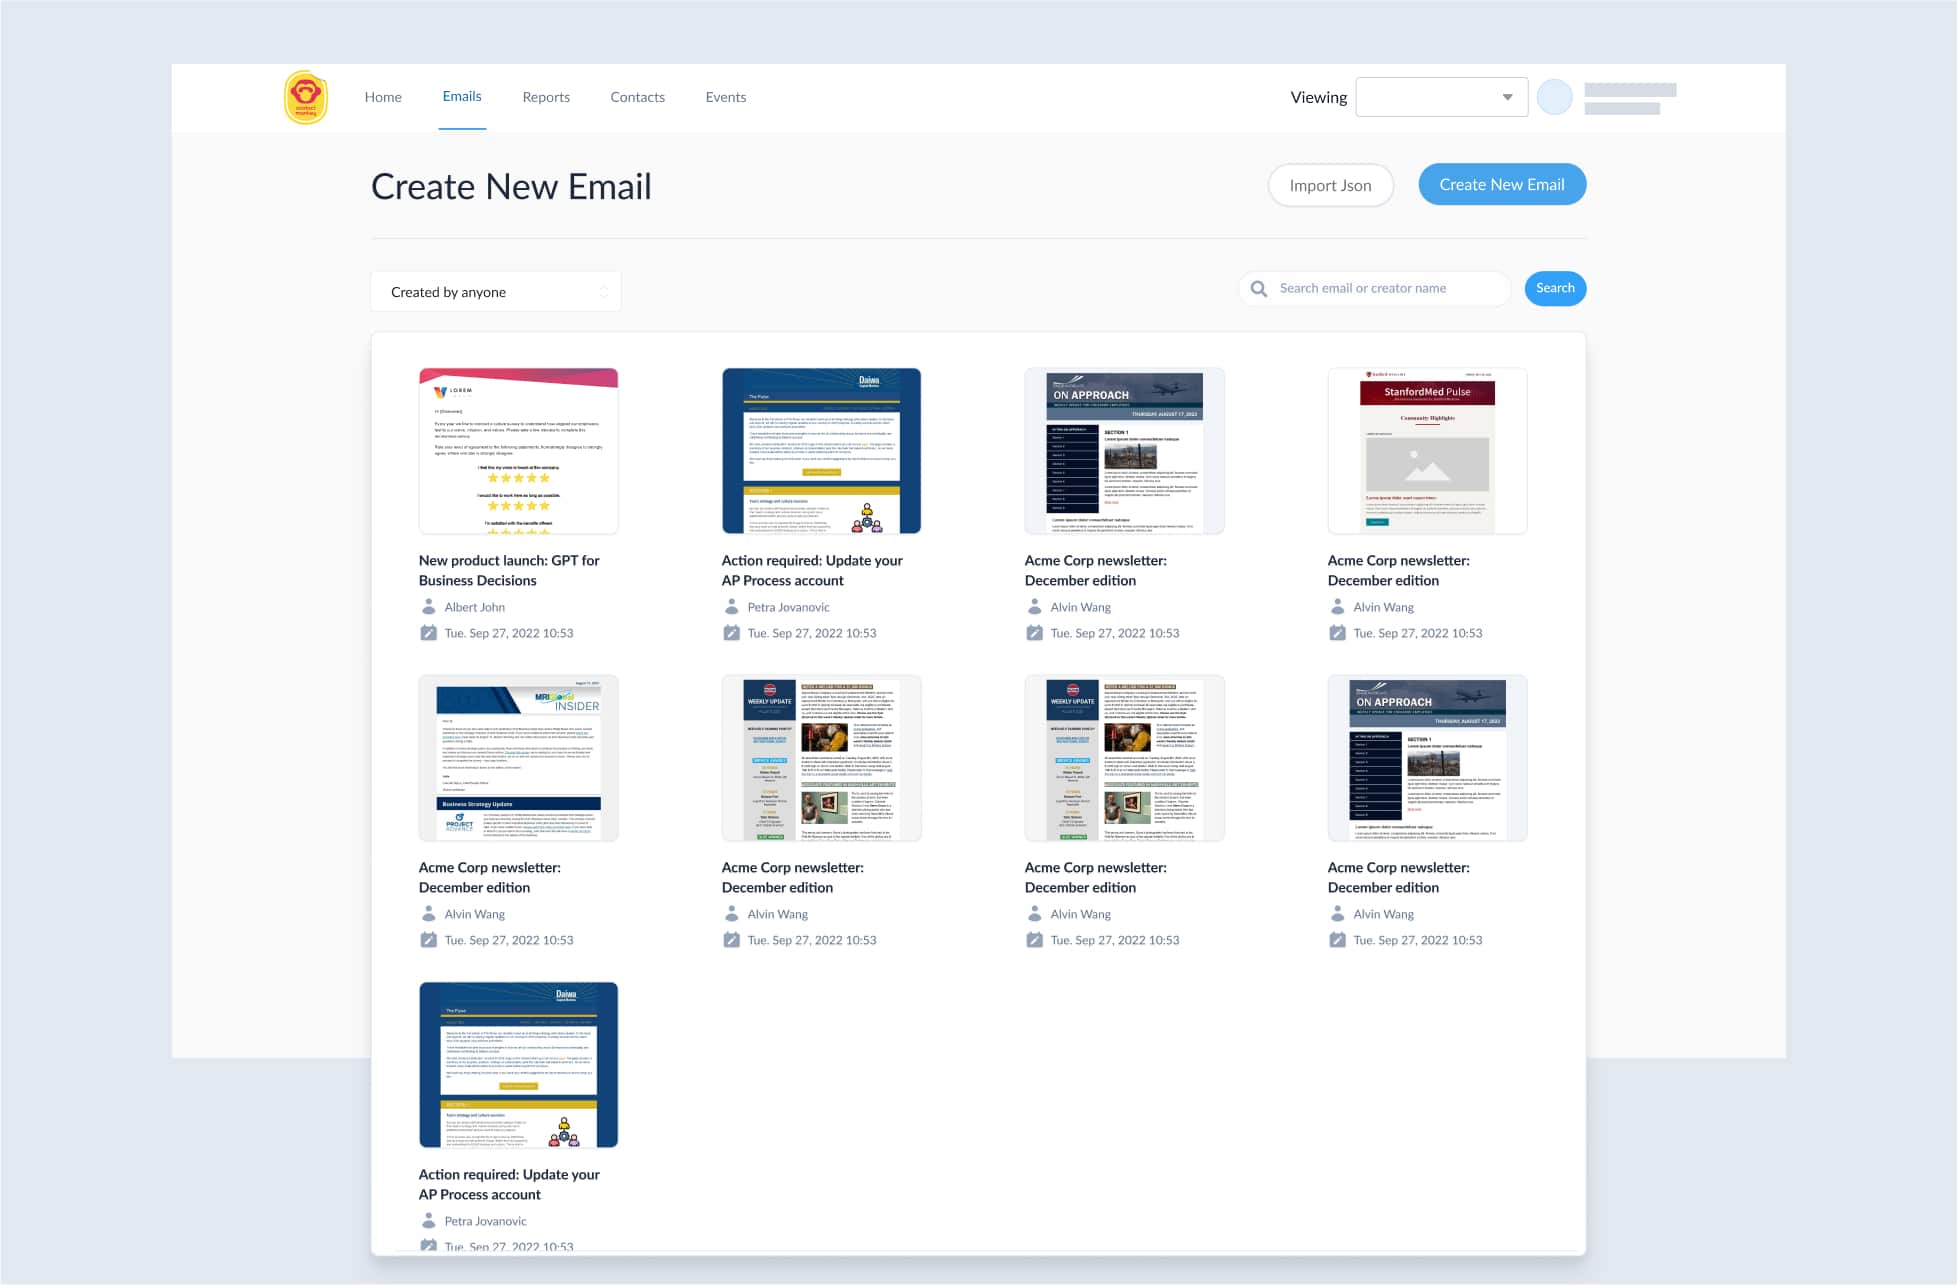The width and height of the screenshot is (1957, 1285).
Task: Click the Emails tab
Action: [460, 96]
